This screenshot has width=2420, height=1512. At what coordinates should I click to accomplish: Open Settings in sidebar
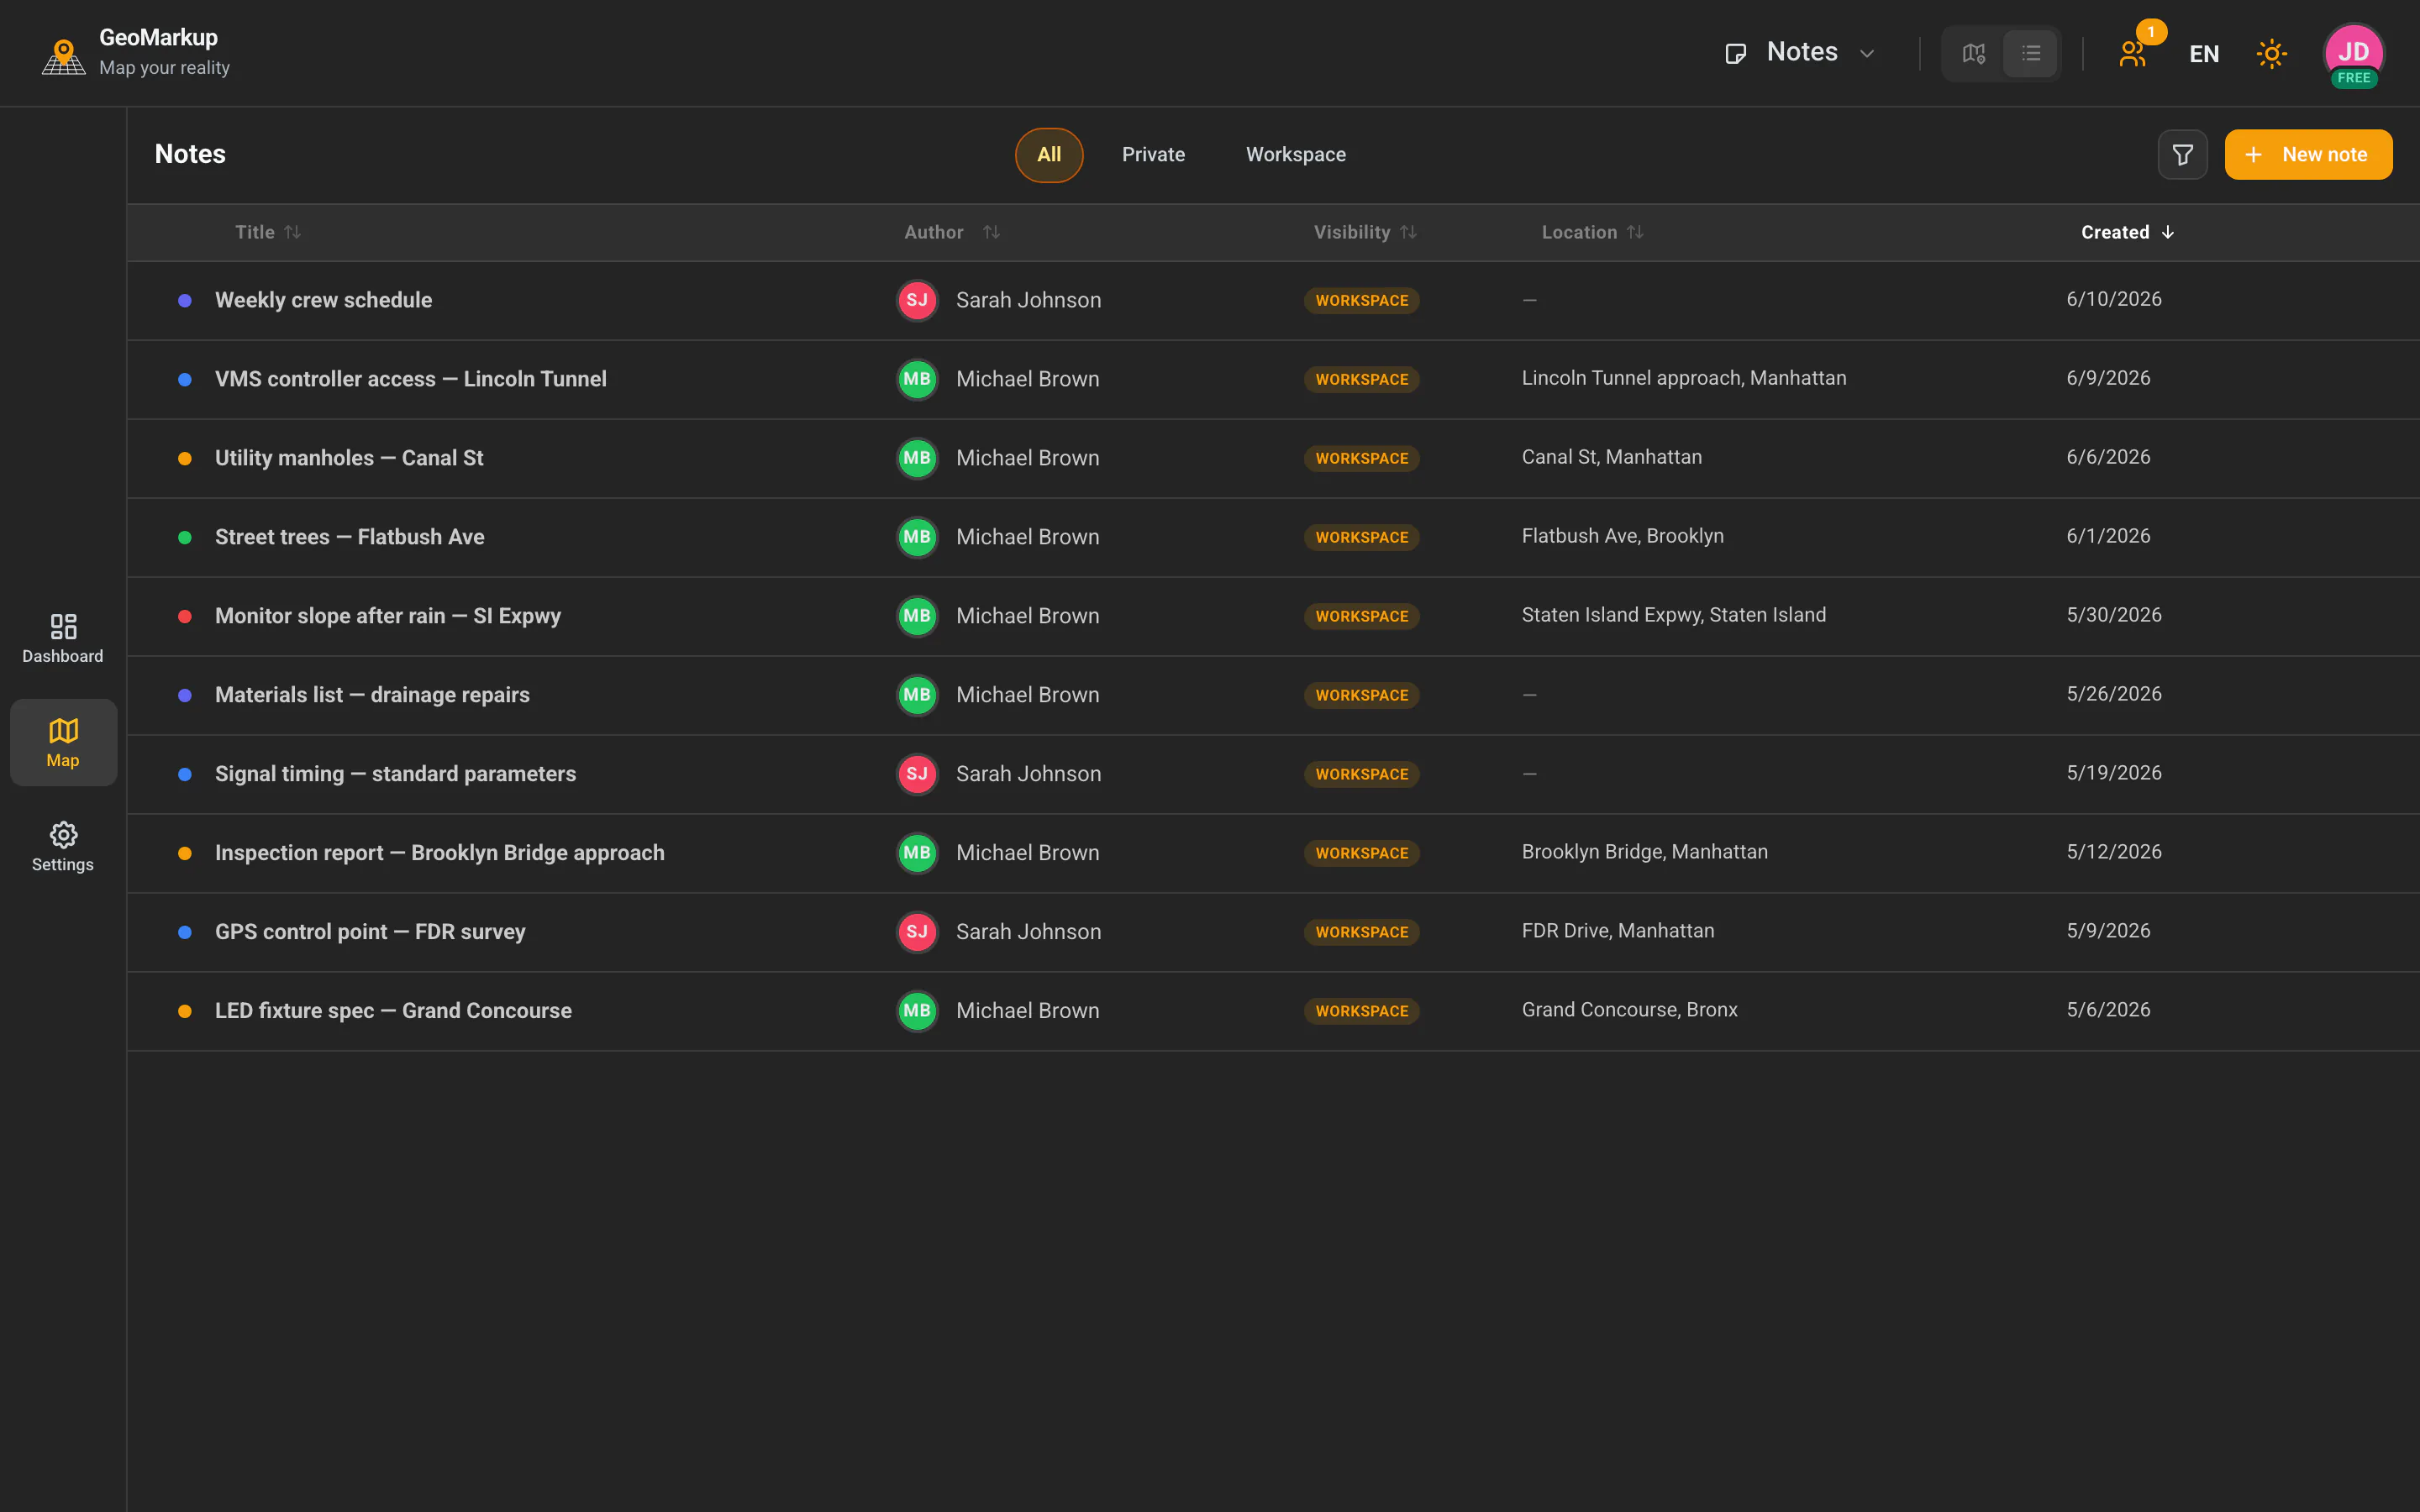pyautogui.click(x=63, y=847)
